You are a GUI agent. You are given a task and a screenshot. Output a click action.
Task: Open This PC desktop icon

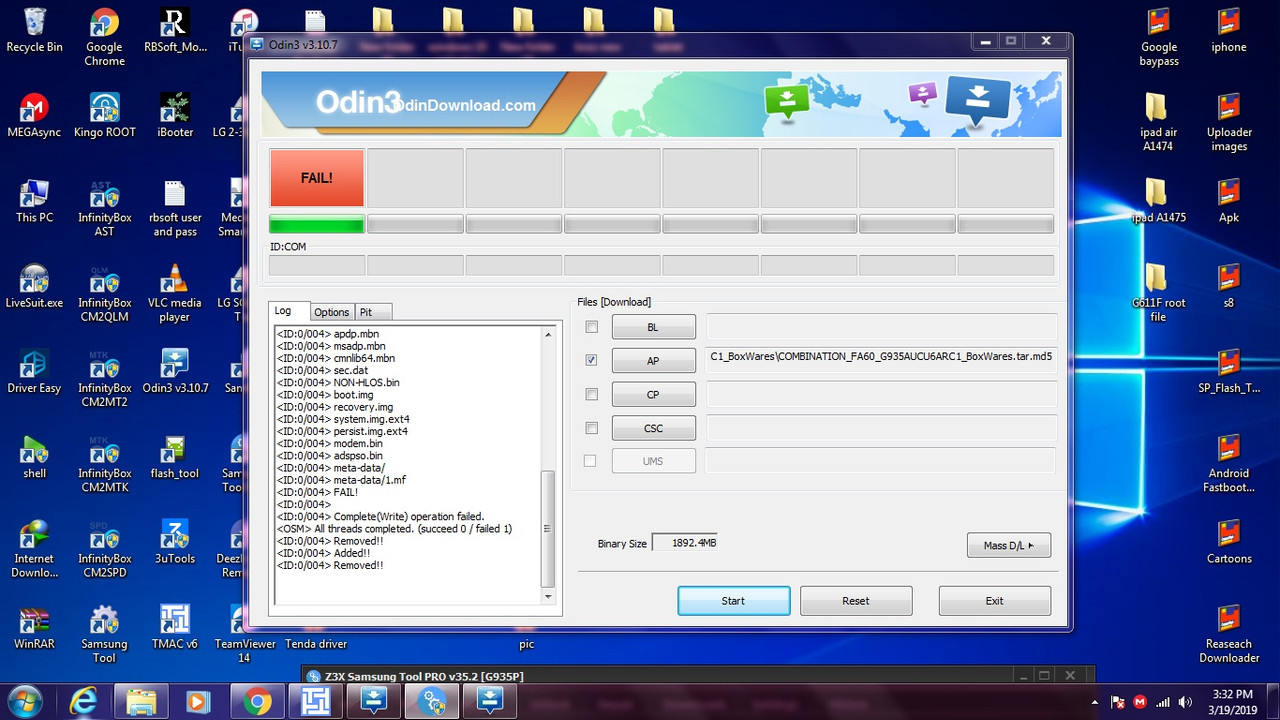point(34,200)
